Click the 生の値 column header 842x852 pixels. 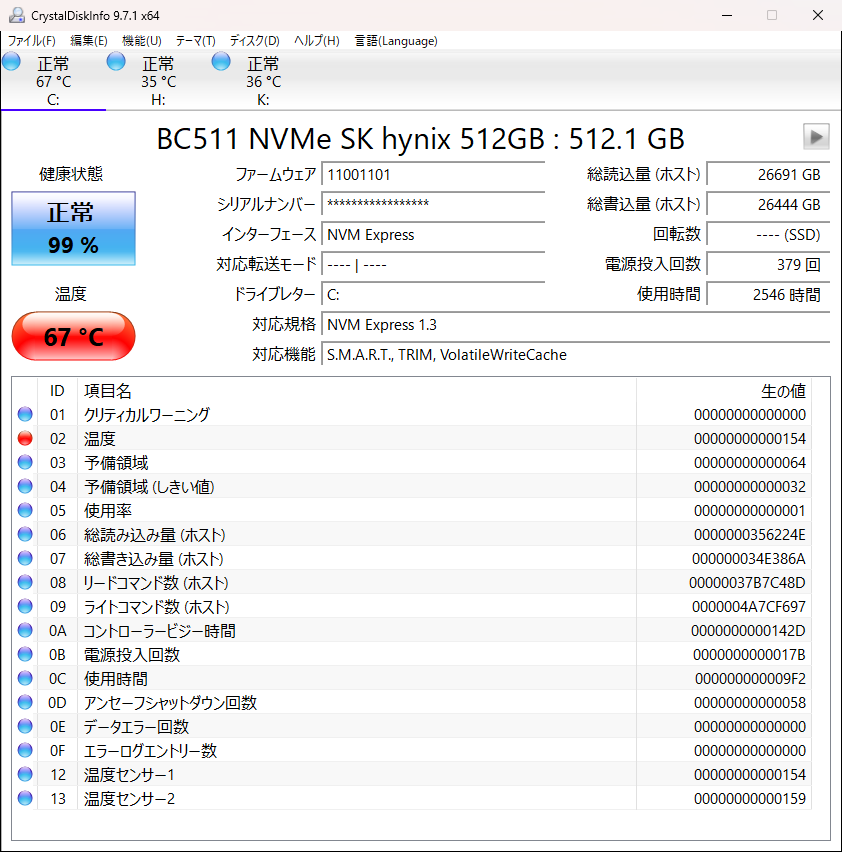(x=782, y=391)
